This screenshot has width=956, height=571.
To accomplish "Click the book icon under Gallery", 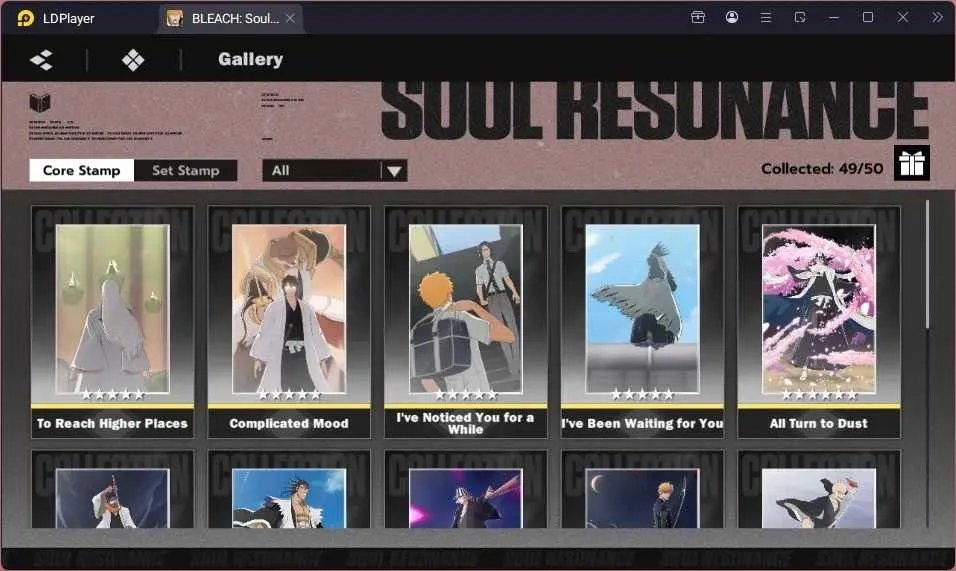I will pos(40,103).
